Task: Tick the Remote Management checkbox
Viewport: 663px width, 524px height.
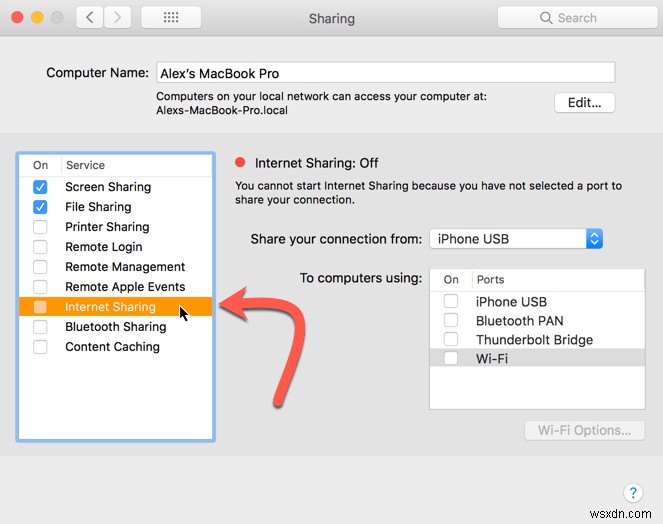Action: pos(40,267)
